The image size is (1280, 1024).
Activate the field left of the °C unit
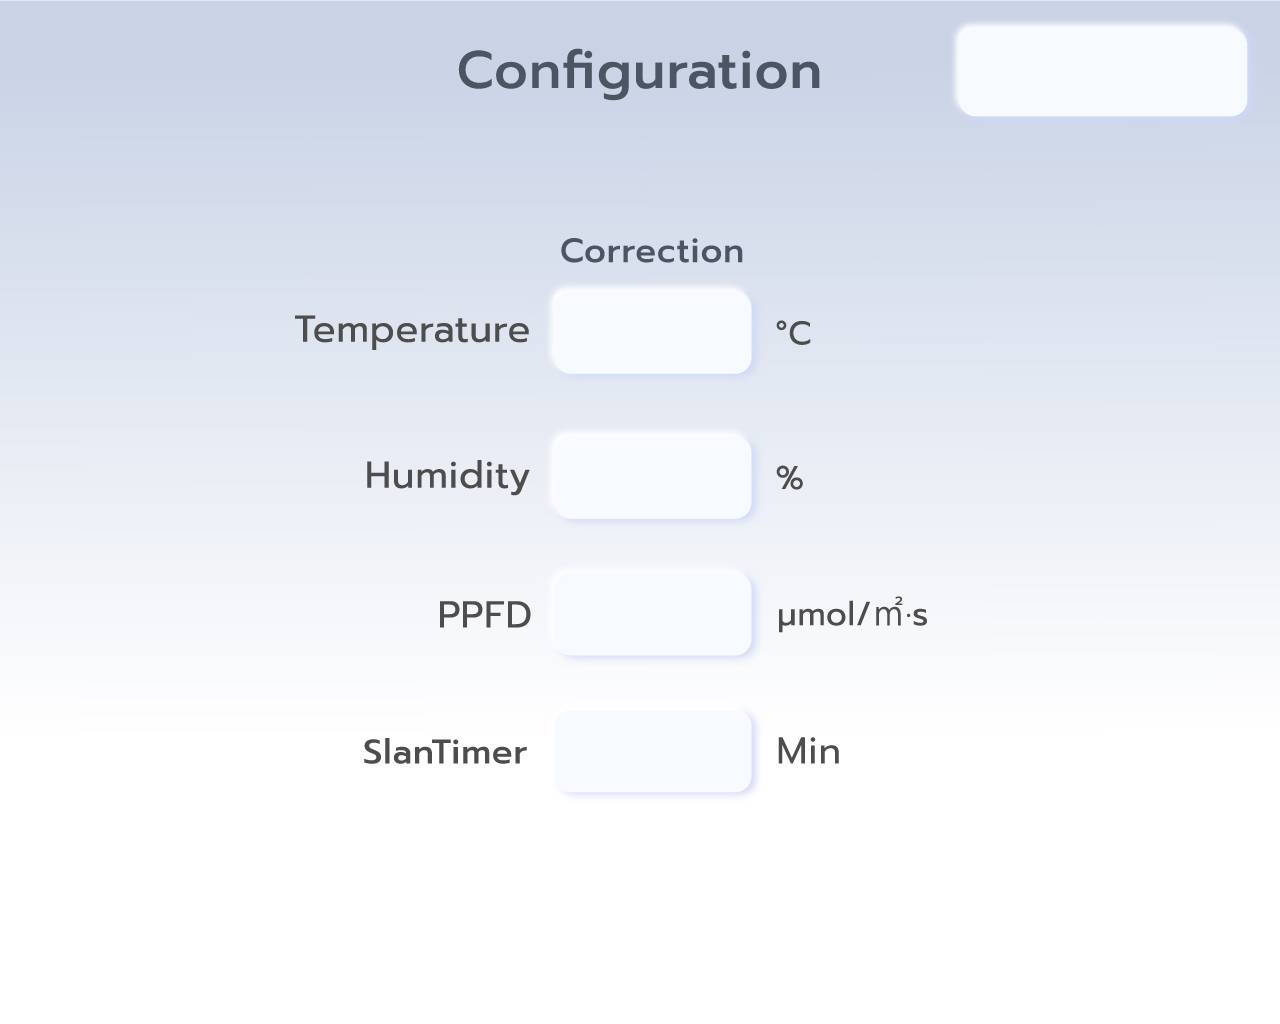coord(651,331)
